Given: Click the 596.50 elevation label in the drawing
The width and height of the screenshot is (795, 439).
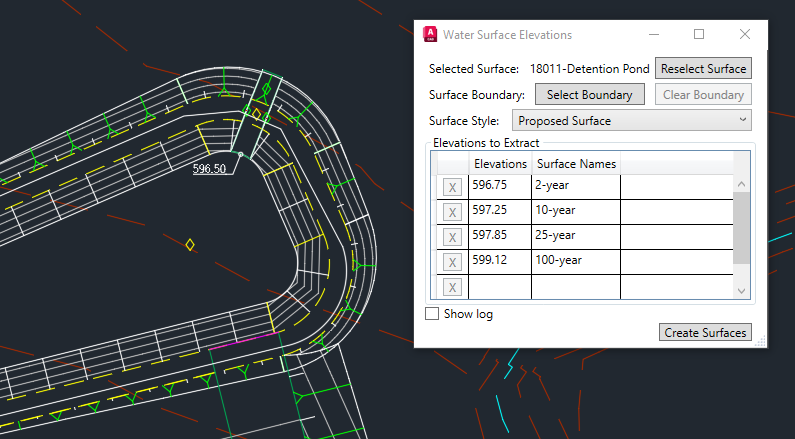Looking at the screenshot, I should pyautogui.click(x=209, y=169).
